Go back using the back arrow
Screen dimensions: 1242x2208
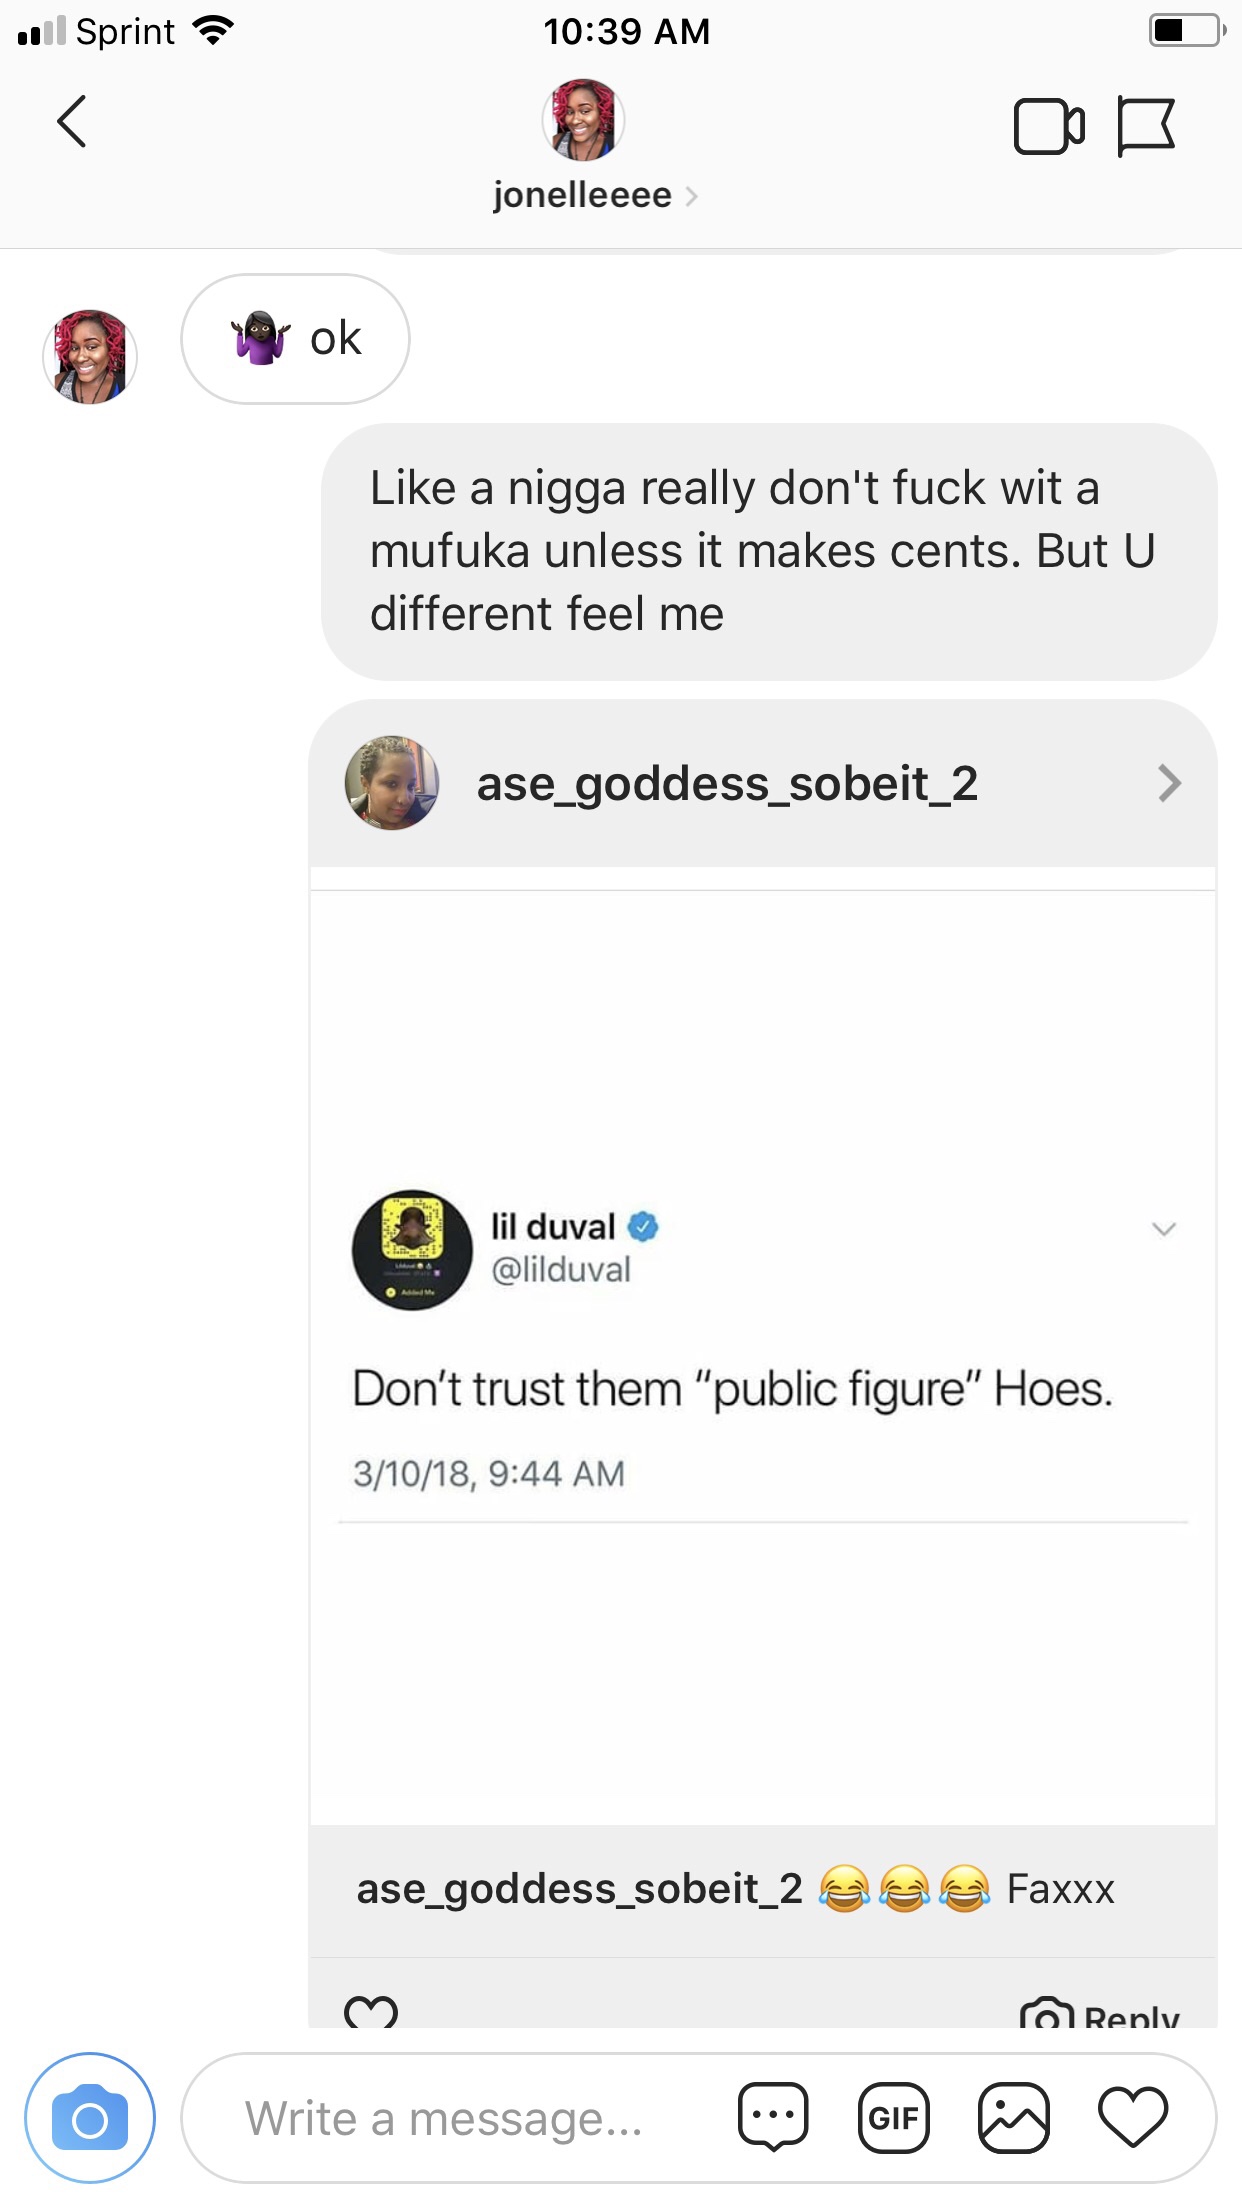point(71,122)
